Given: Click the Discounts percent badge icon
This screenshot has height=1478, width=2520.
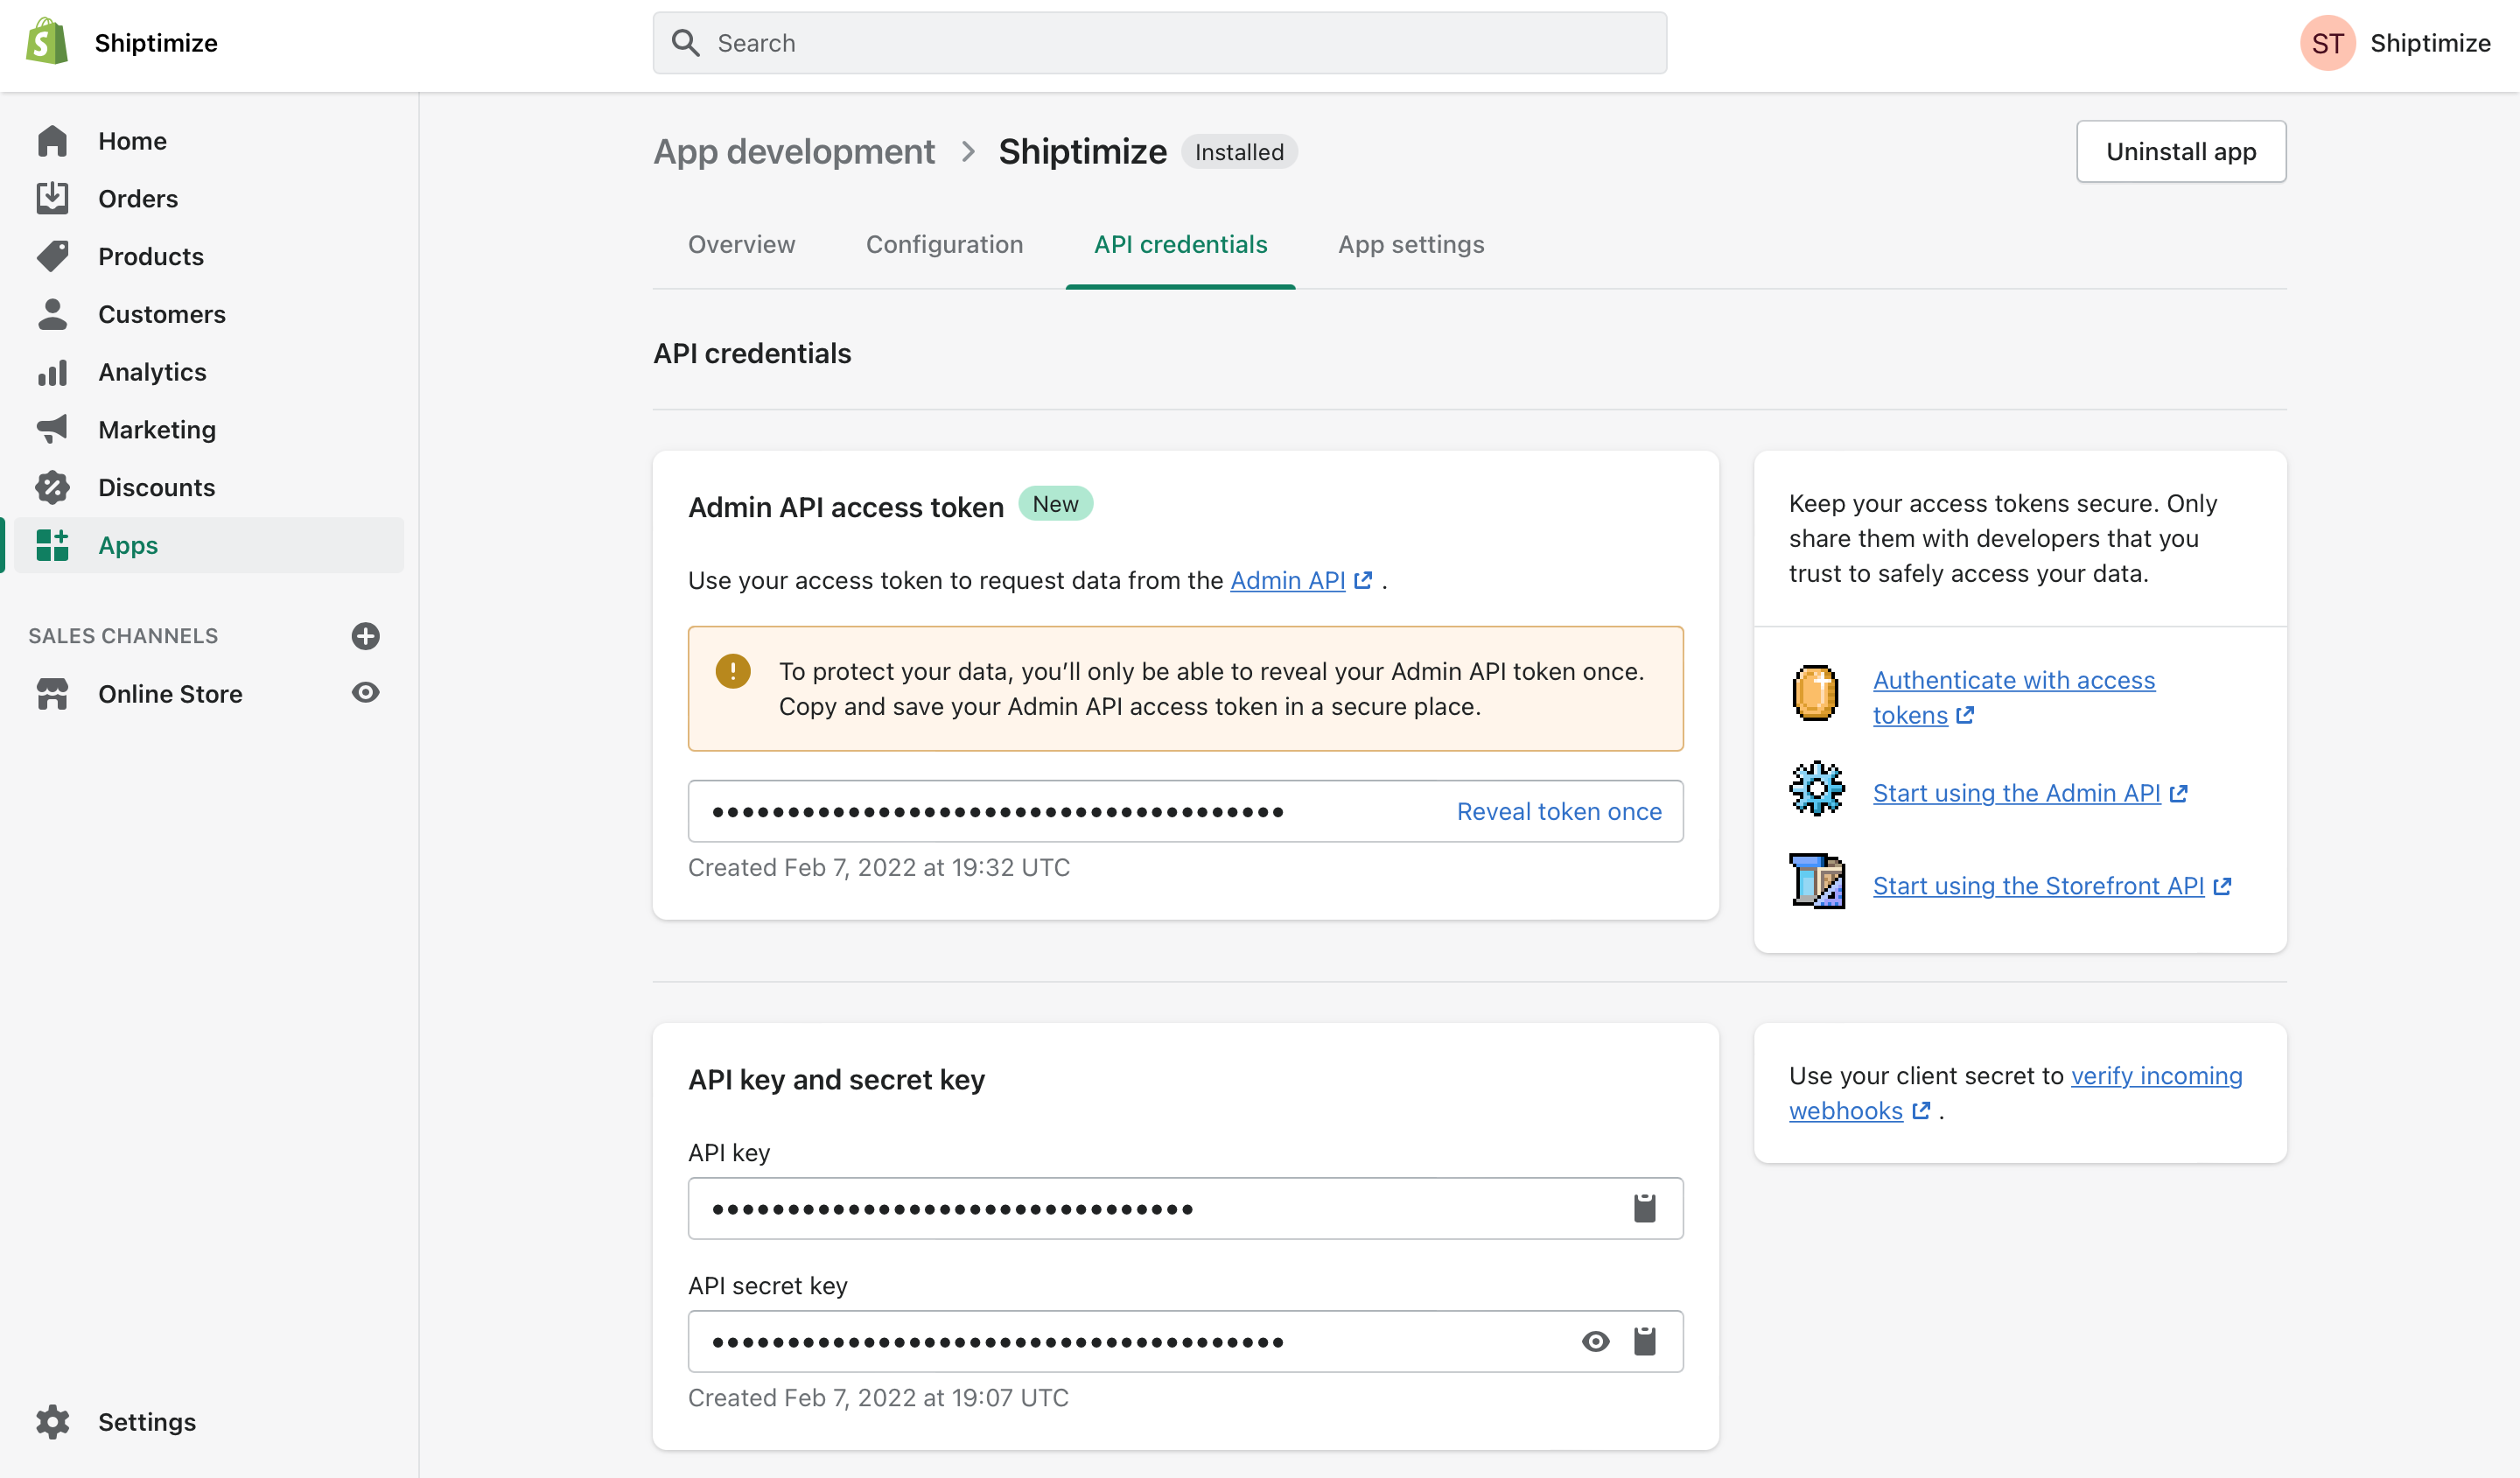Looking at the screenshot, I should pos(52,487).
